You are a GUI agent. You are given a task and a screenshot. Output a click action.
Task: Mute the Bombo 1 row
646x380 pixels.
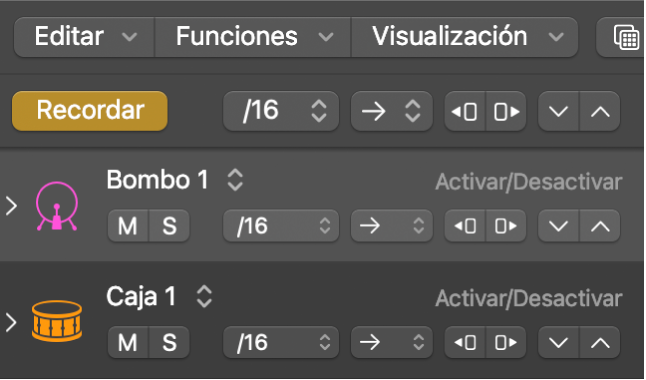[x=128, y=226]
